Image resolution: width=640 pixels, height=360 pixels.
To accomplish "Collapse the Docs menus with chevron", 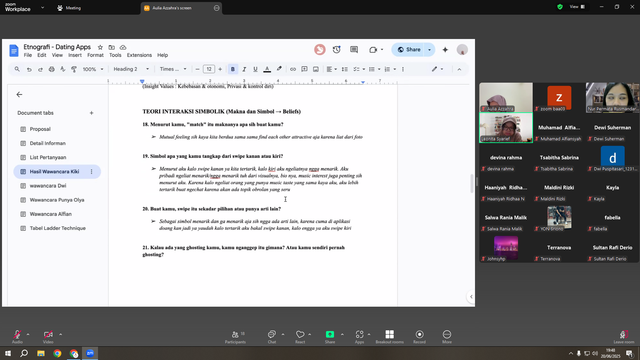I will (459, 69).
